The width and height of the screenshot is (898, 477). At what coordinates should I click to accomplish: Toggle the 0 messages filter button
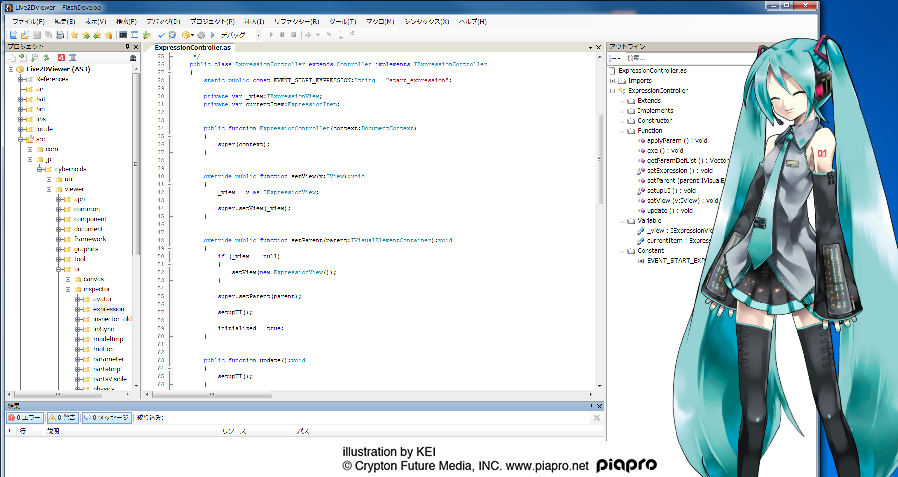(x=107, y=418)
